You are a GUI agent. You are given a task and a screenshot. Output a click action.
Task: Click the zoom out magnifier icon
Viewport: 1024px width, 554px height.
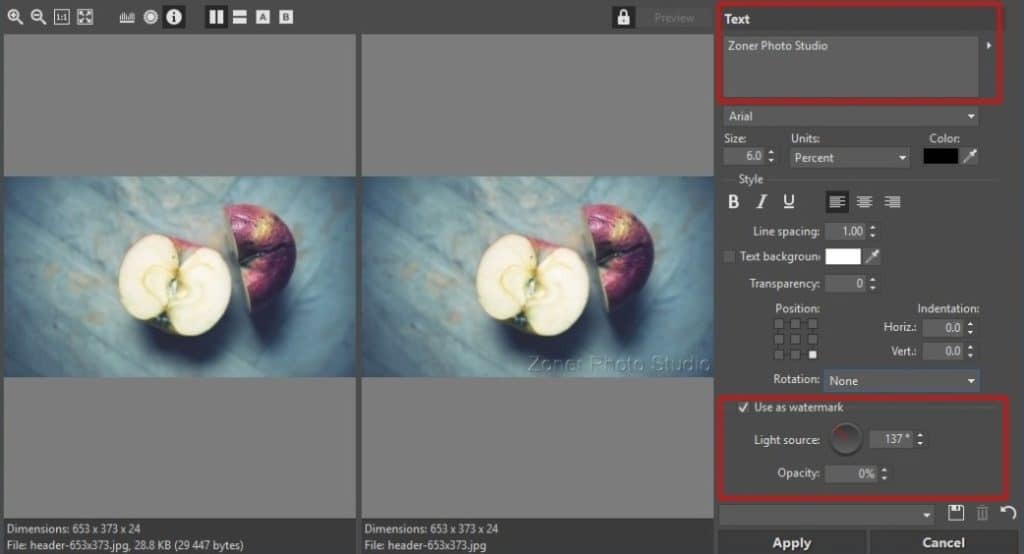coord(38,17)
